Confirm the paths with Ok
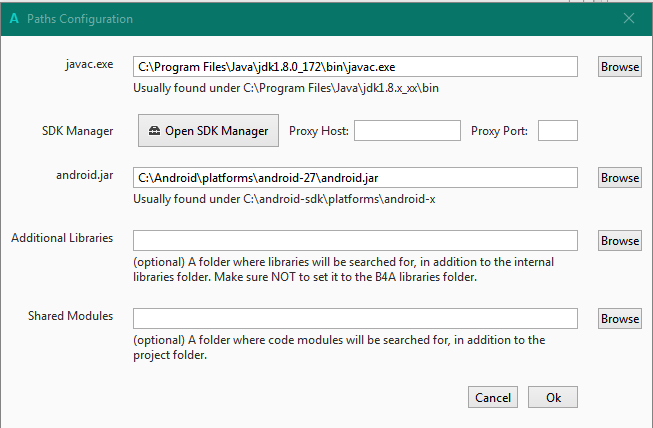This screenshot has height=428, width=653. click(553, 397)
